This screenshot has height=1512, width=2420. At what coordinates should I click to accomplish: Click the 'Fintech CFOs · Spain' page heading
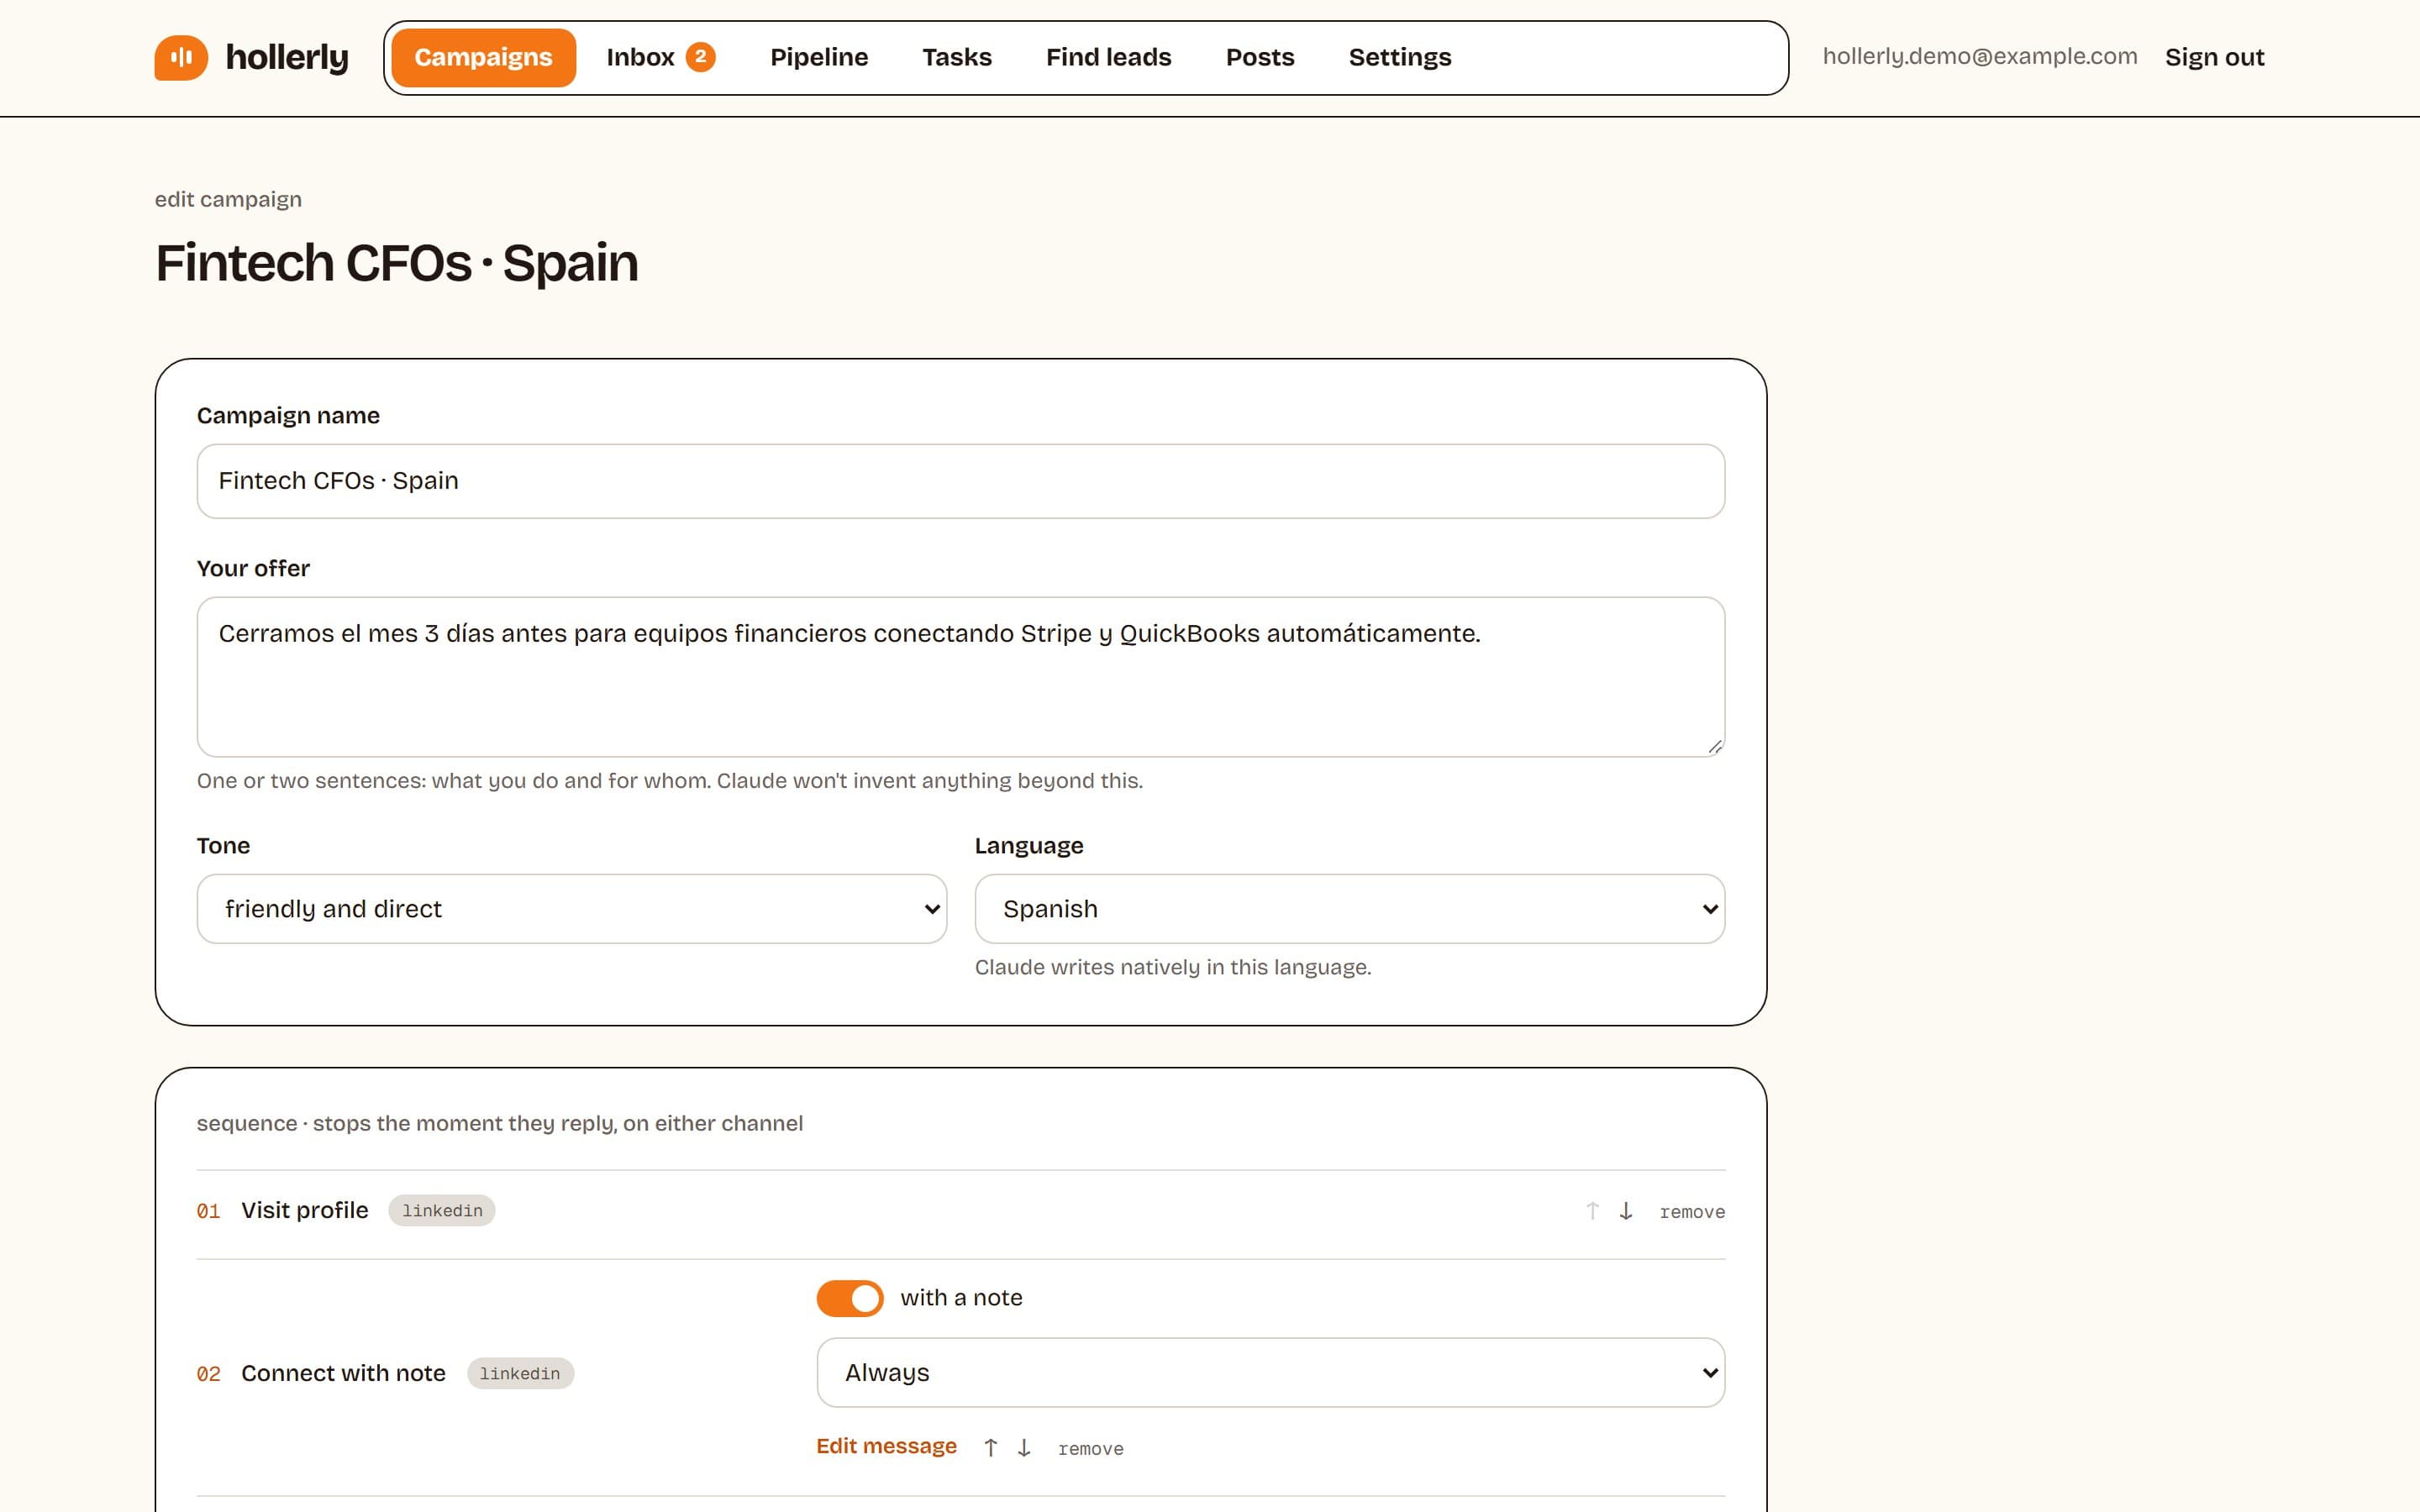pos(396,263)
